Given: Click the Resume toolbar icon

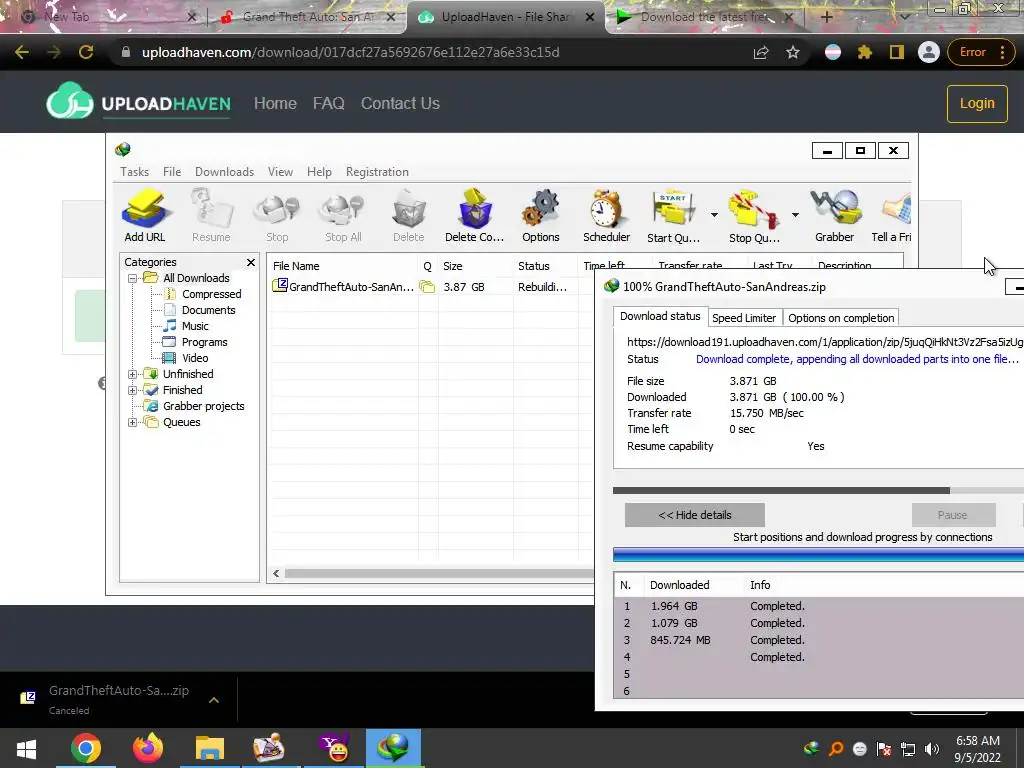Looking at the screenshot, I should point(211,216).
